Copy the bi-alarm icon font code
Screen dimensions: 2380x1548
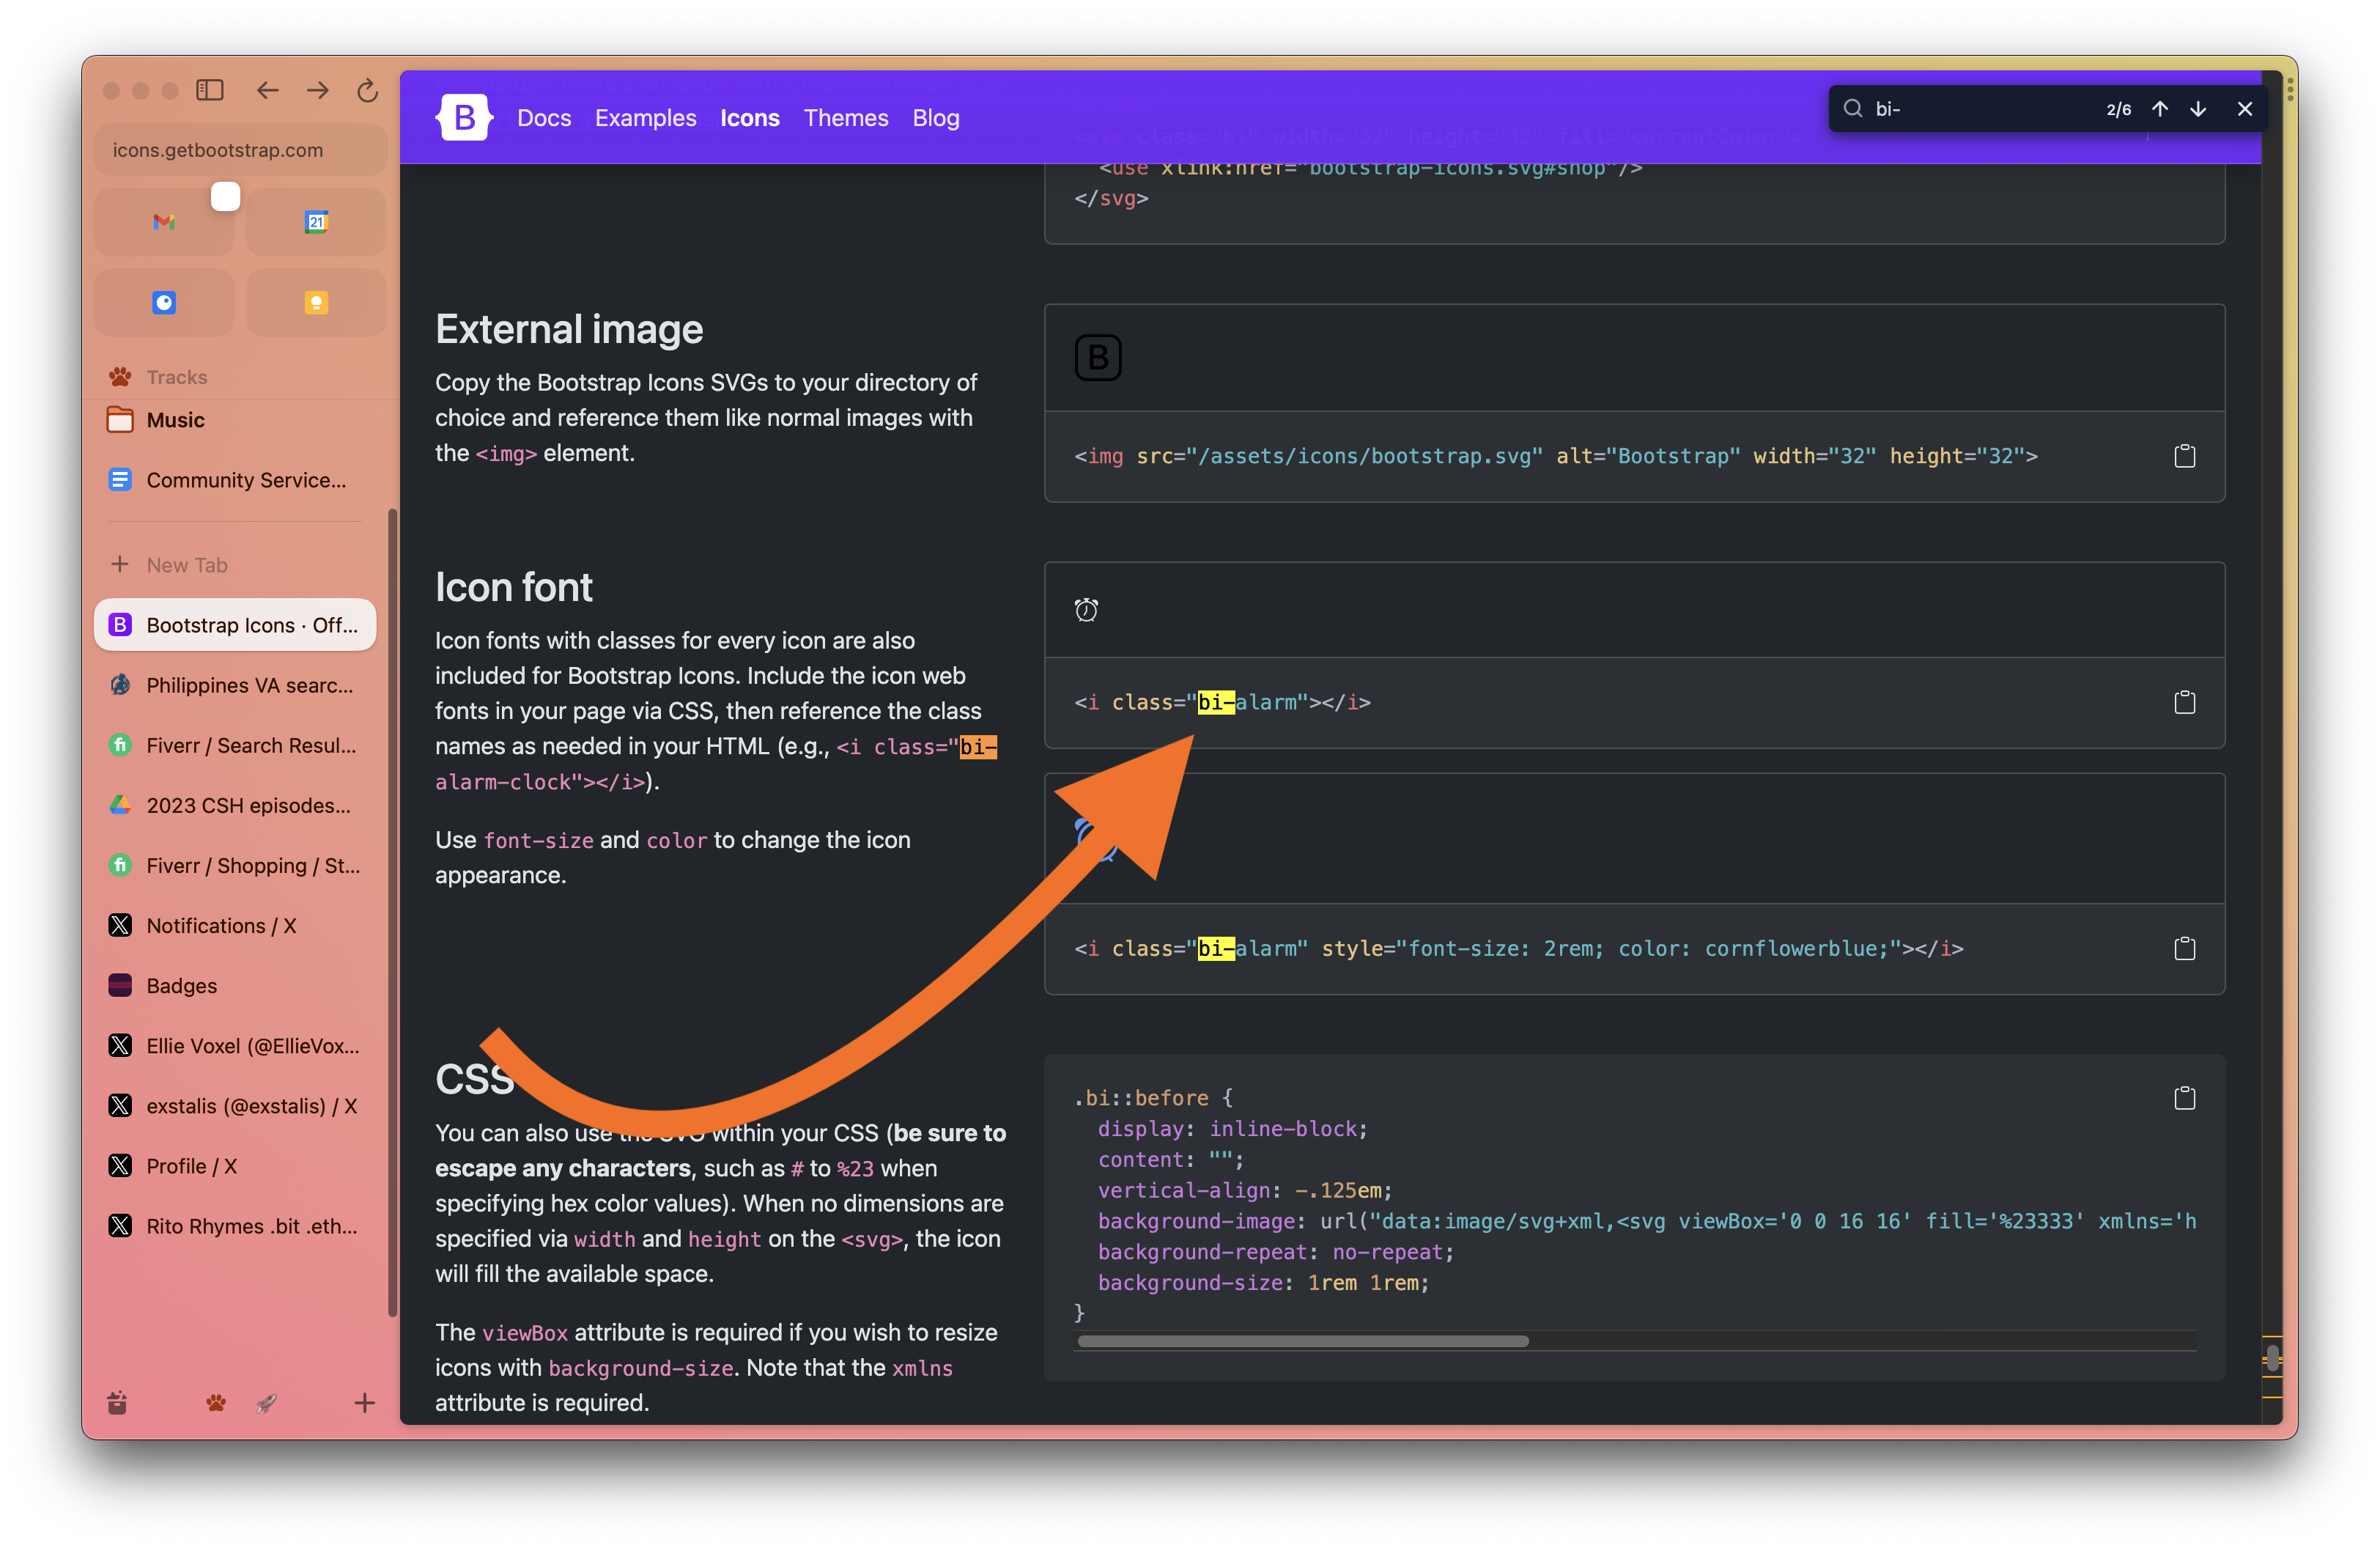pyautogui.click(x=2185, y=702)
